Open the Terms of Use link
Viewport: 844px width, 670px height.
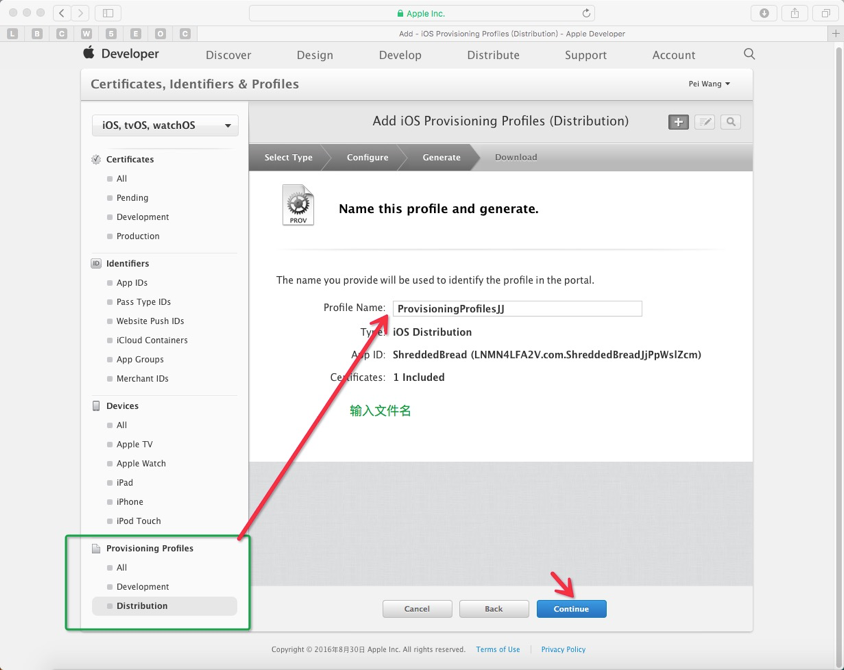coord(498,650)
